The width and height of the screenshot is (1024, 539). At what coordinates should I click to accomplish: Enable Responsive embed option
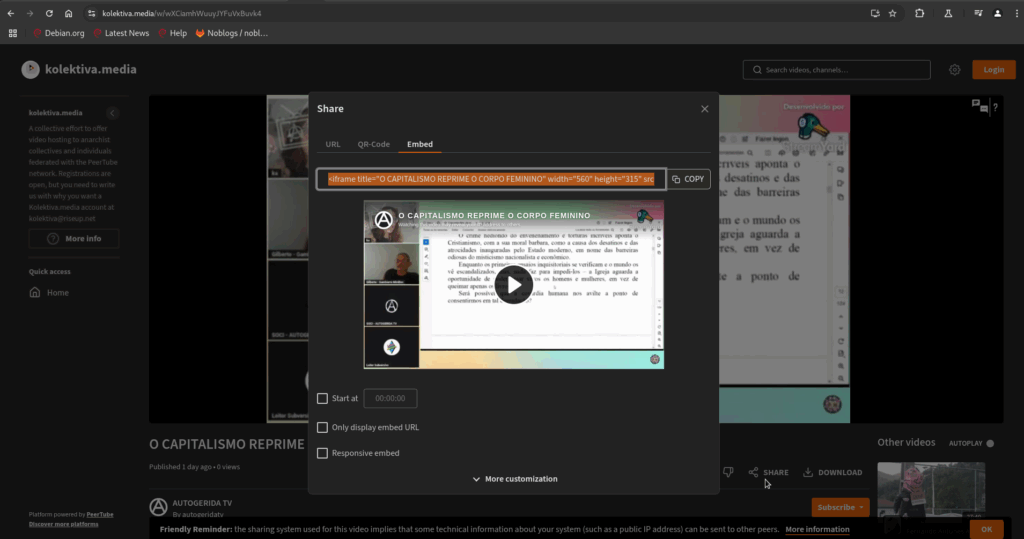[323, 453]
